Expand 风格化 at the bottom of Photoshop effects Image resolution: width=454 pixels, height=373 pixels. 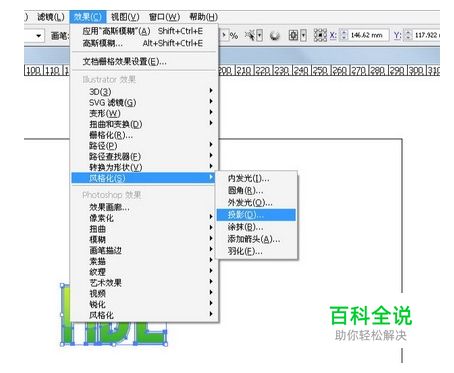pos(144,315)
